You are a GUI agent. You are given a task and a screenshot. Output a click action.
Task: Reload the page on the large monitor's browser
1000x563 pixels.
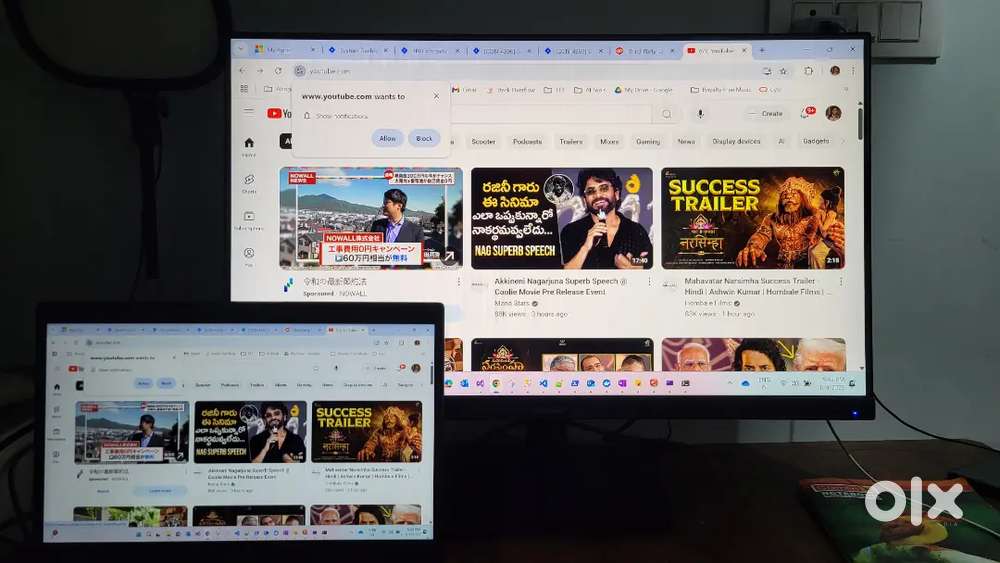(x=277, y=71)
